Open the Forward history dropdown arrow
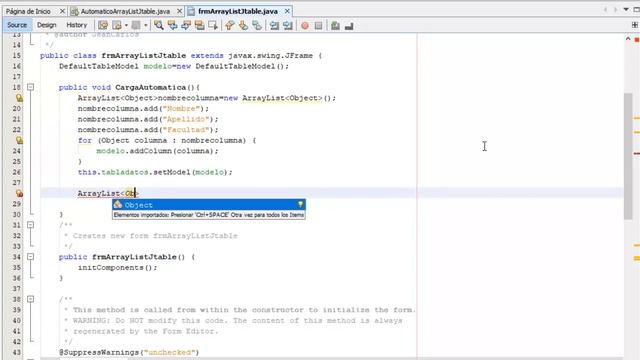Screen dimensions: 640x360 (x=145, y=25)
